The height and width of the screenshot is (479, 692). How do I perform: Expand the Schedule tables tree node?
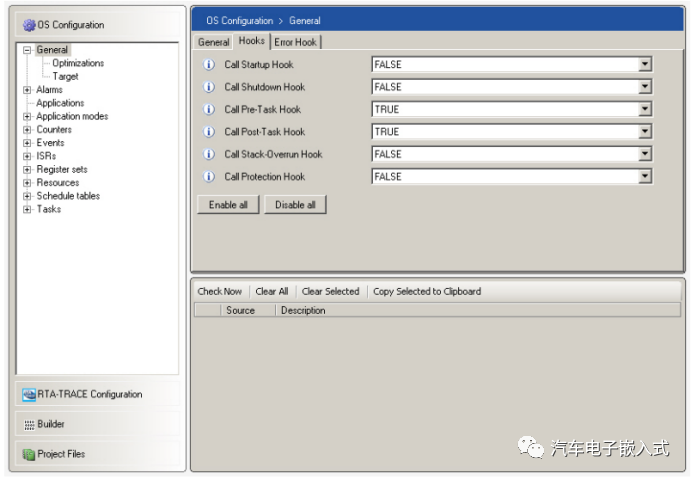27,196
